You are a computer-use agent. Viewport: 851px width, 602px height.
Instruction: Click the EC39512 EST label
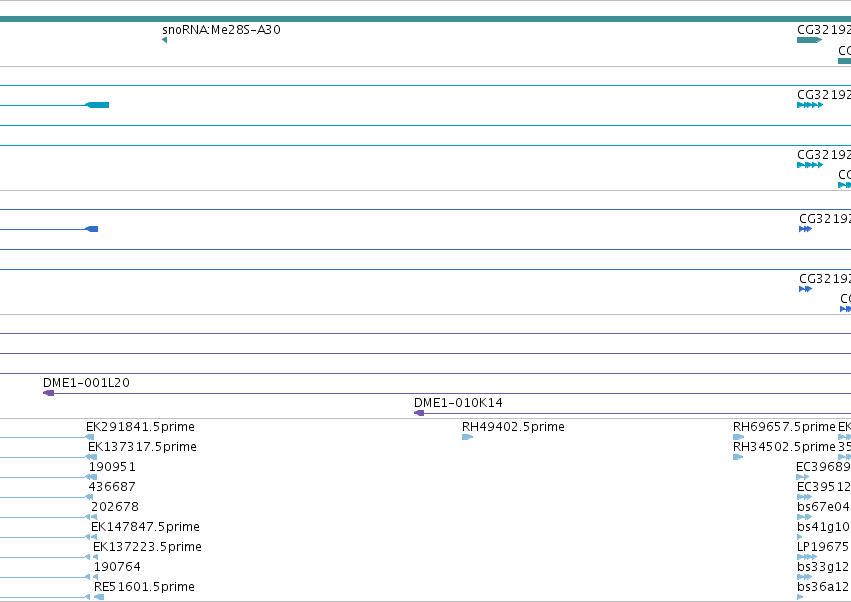click(x=823, y=487)
